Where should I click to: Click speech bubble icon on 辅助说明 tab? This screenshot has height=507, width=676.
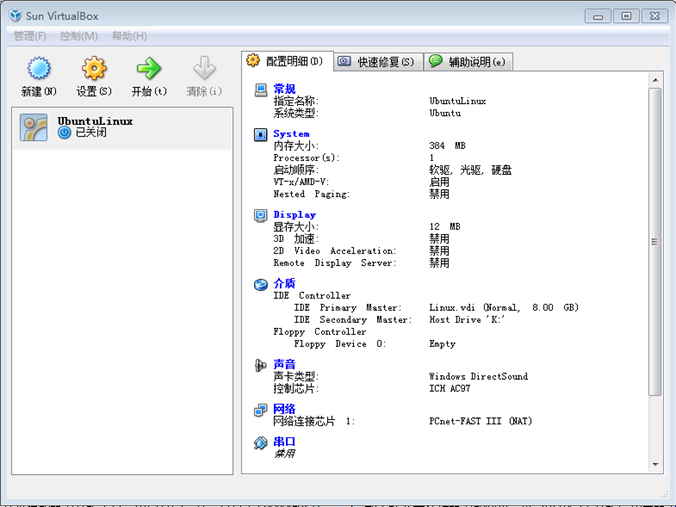(x=435, y=60)
